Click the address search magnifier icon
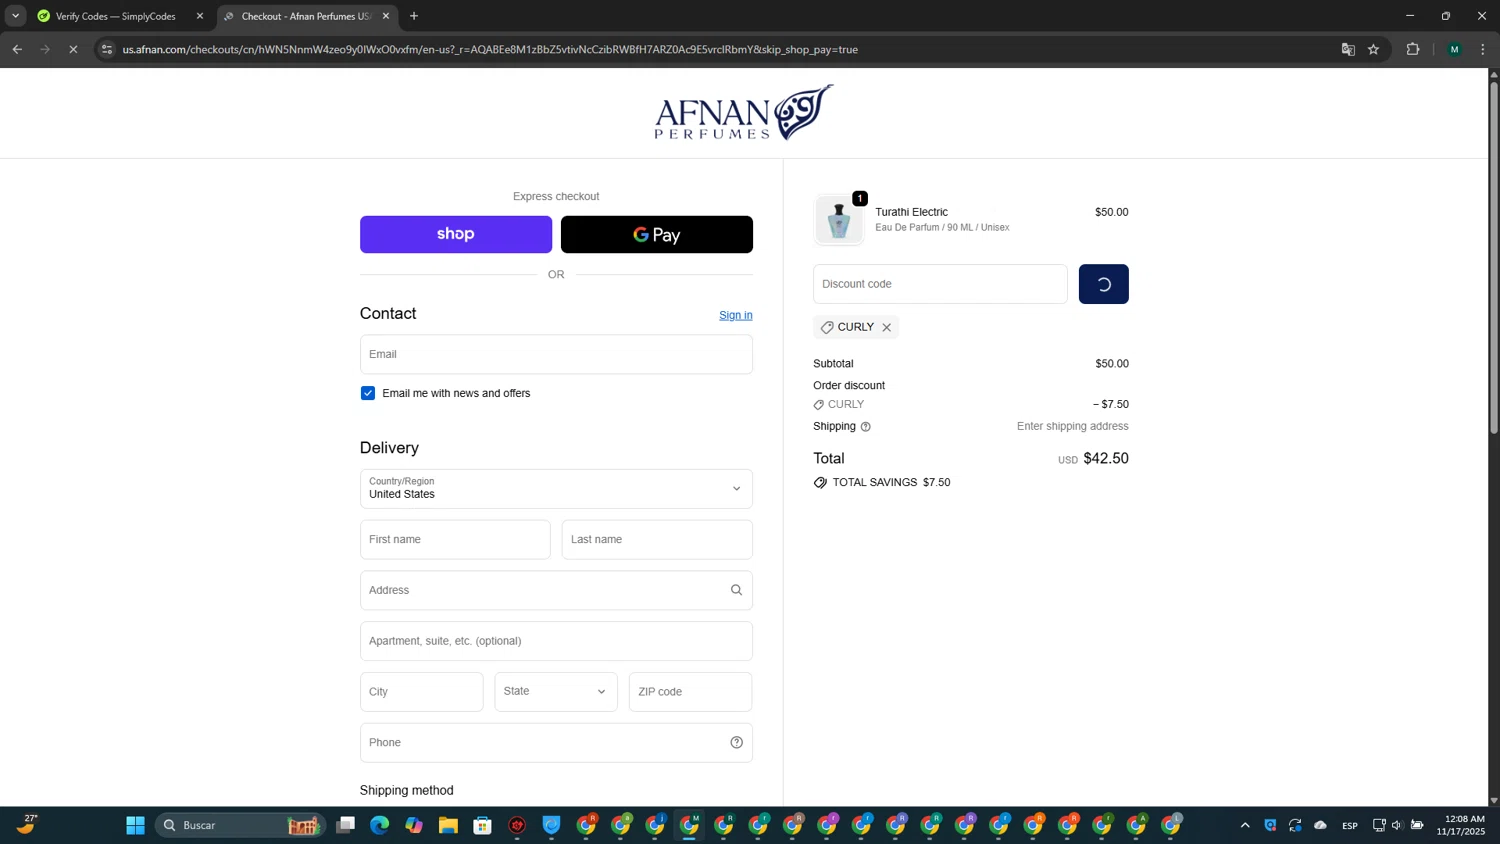The image size is (1500, 844). point(736,590)
